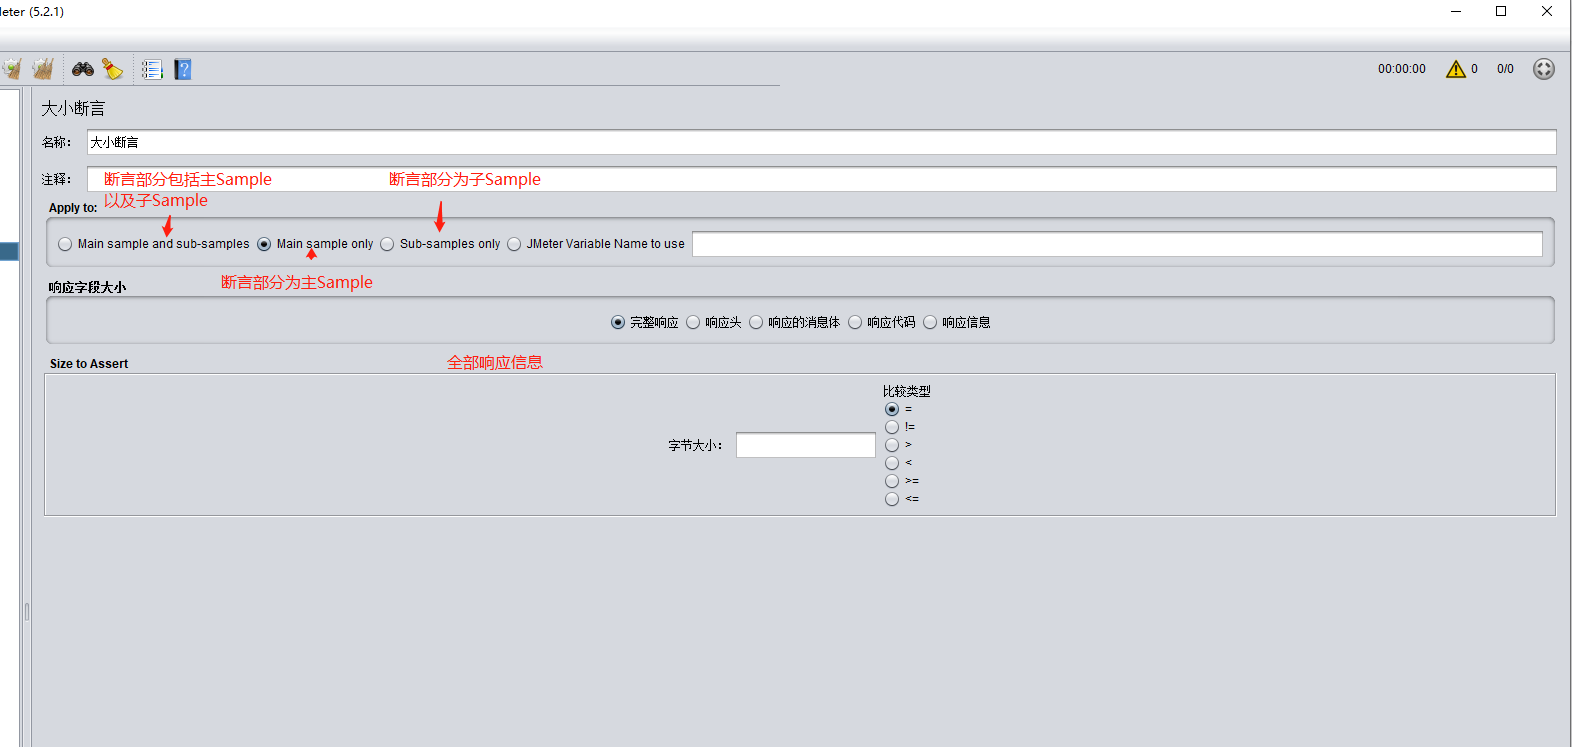Viewport: 1572px width, 747px height.
Task: Click the 大小断言 panel heading
Action: (73, 108)
